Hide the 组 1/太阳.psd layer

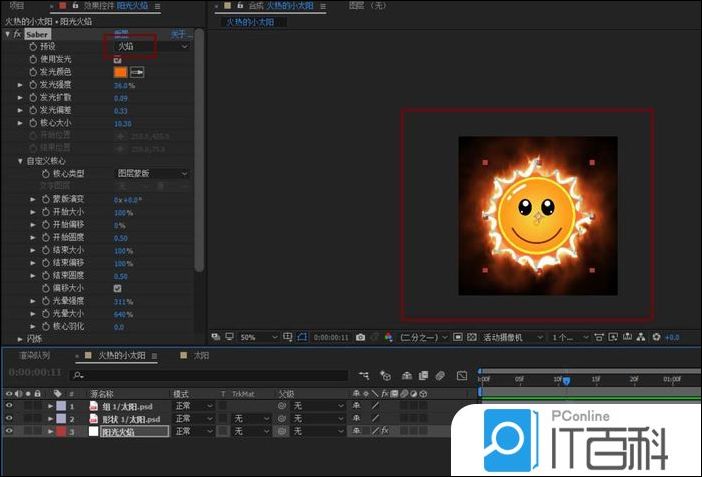pos(9,407)
